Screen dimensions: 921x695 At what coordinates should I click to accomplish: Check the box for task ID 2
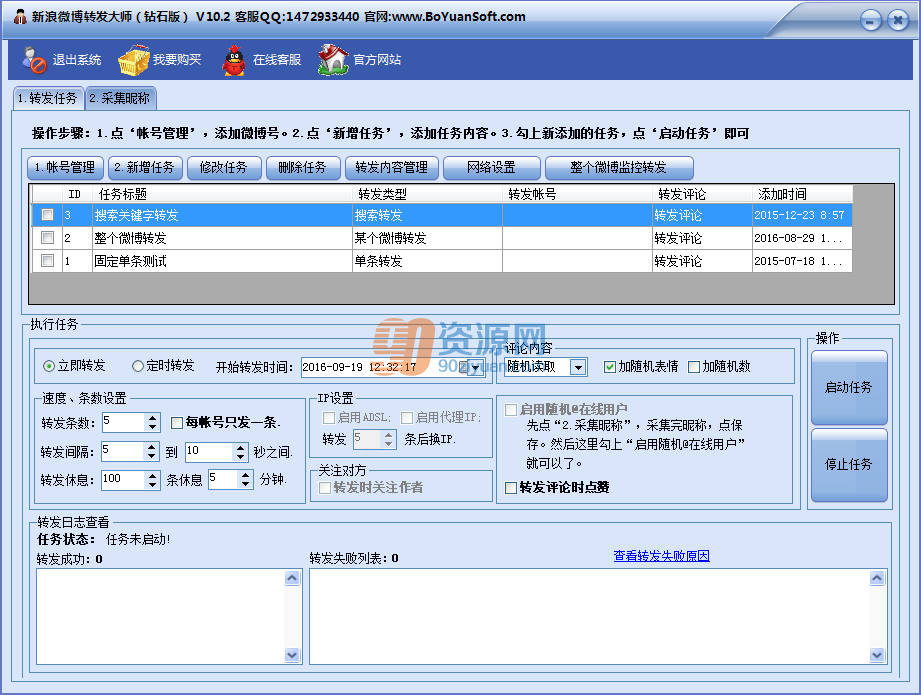[48, 238]
